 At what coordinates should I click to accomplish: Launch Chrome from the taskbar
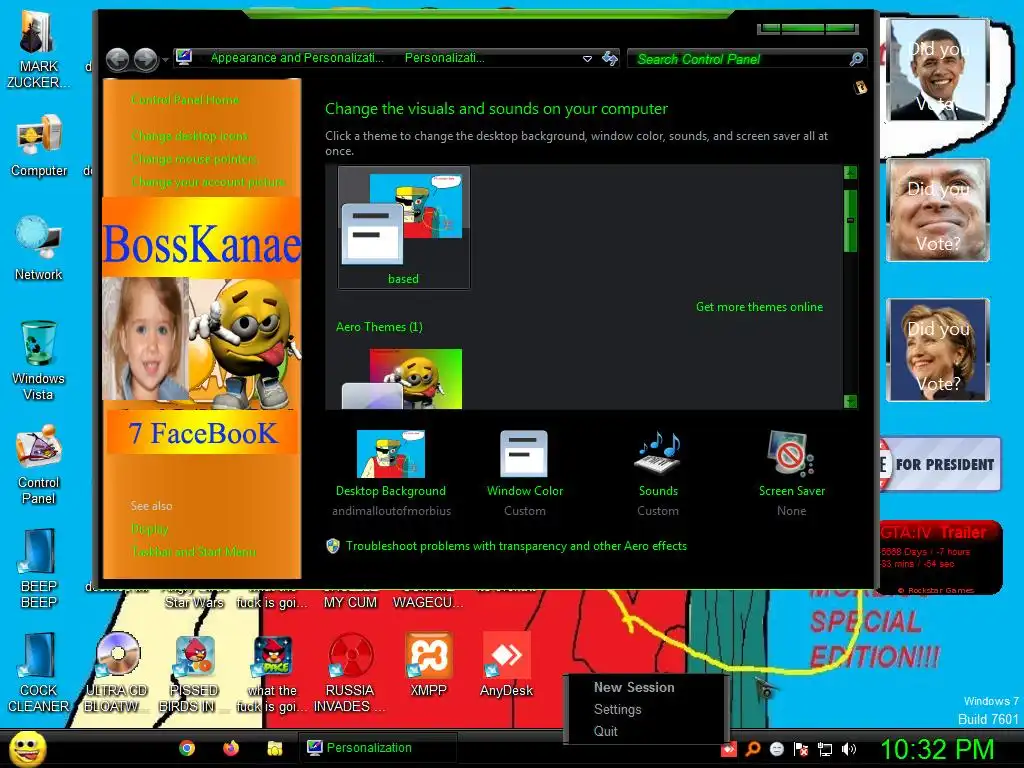click(187, 748)
